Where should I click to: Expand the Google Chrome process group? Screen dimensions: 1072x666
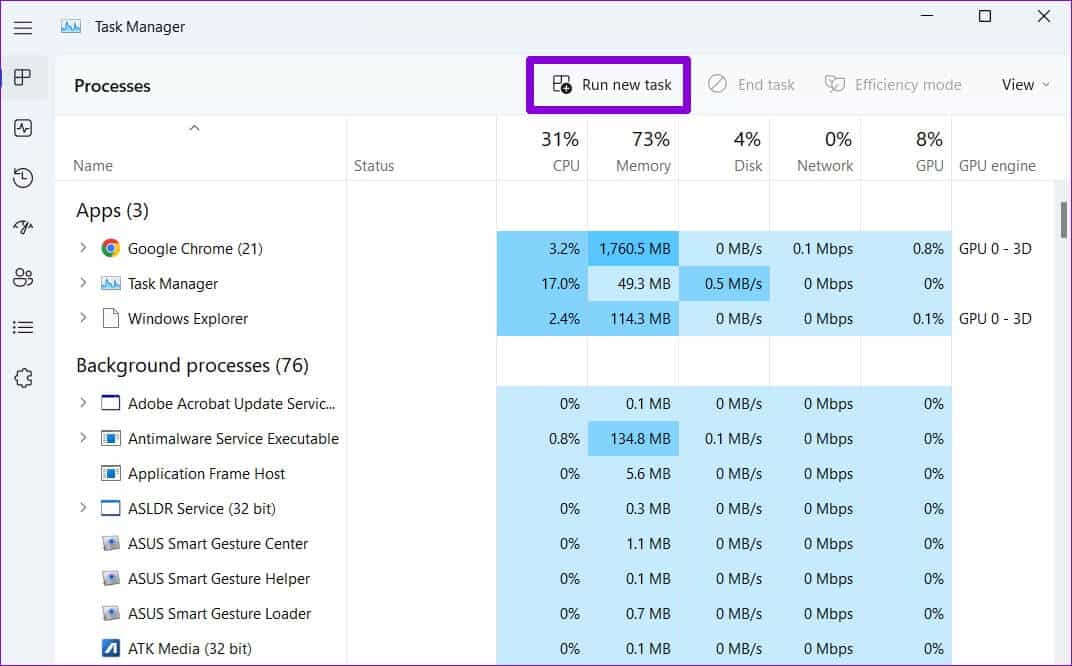point(83,248)
